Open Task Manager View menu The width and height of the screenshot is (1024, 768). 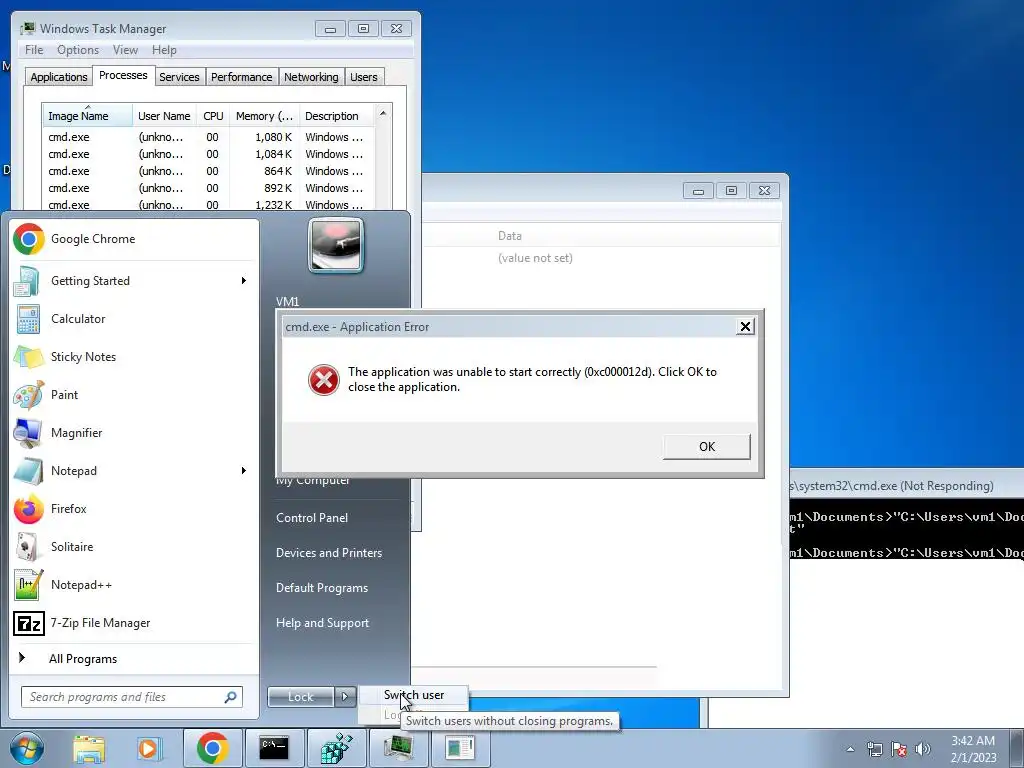tap(125, 50)
